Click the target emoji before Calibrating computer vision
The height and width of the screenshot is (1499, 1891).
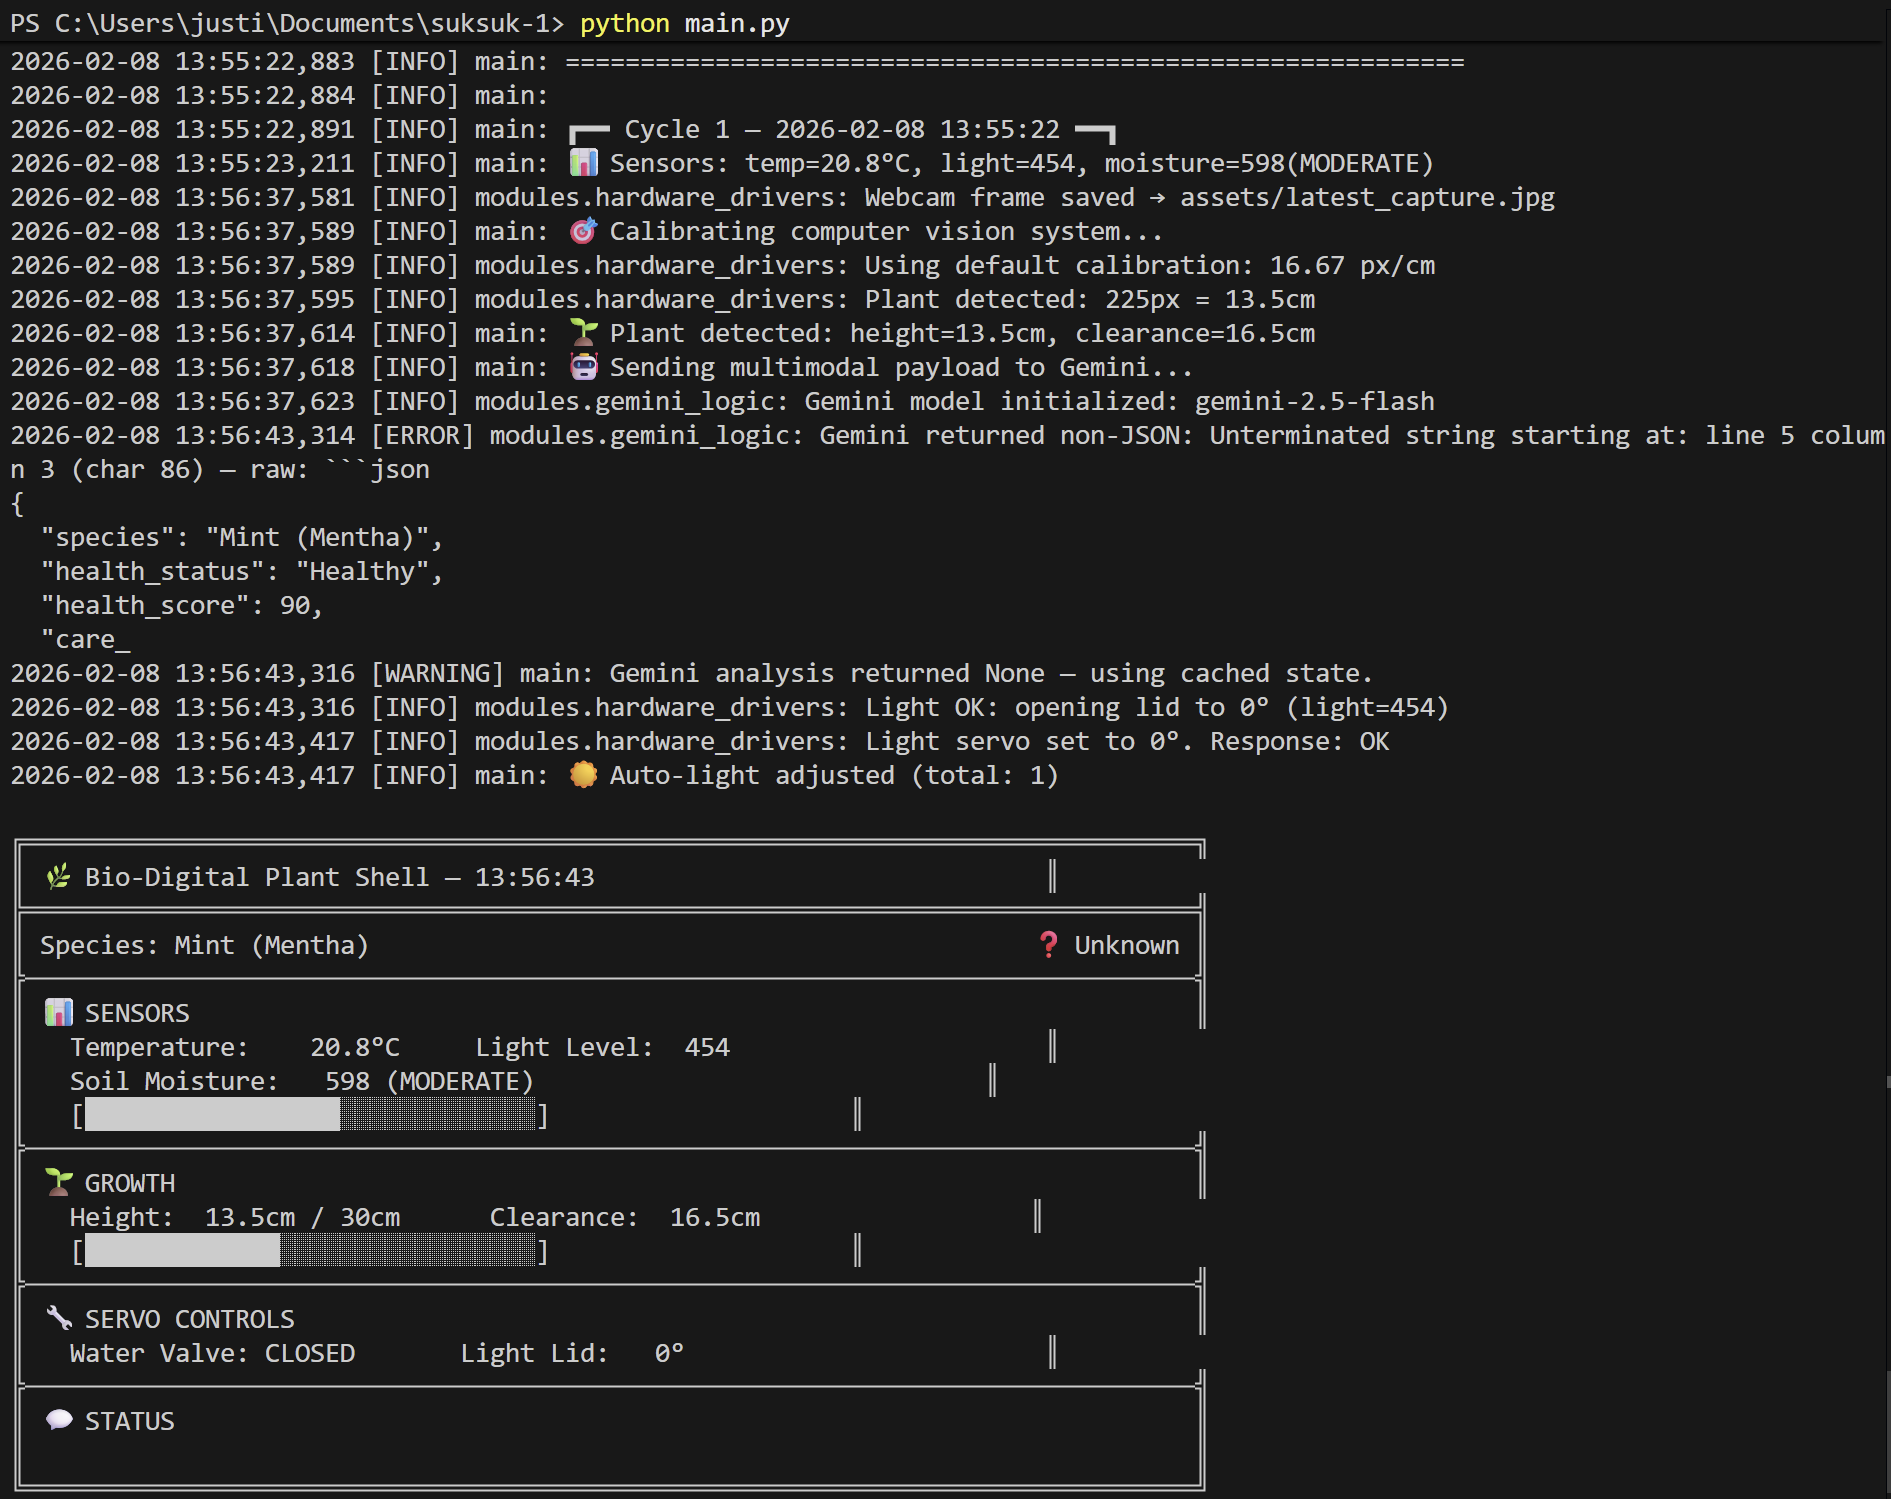pos(584,231)
